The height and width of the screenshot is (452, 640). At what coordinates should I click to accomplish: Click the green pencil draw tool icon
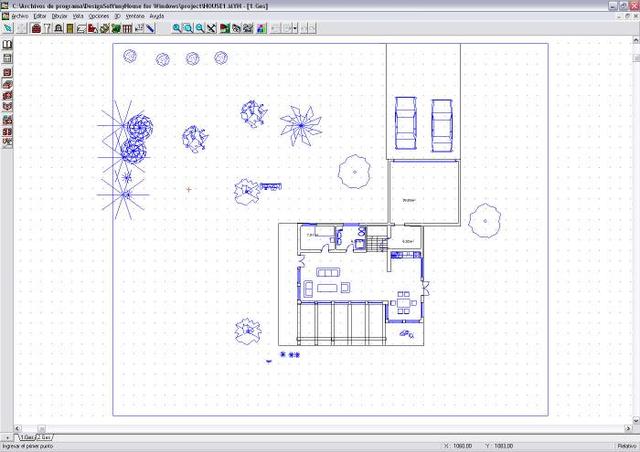click(x=8, y=29)
